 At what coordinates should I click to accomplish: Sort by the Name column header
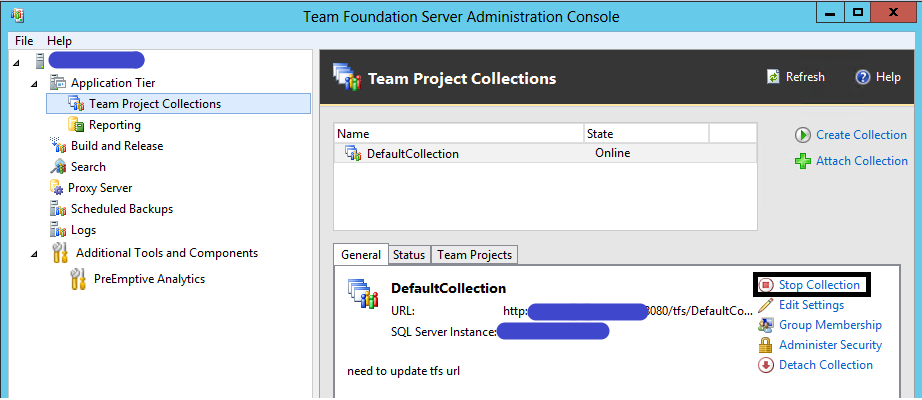(x=459, y=134)
